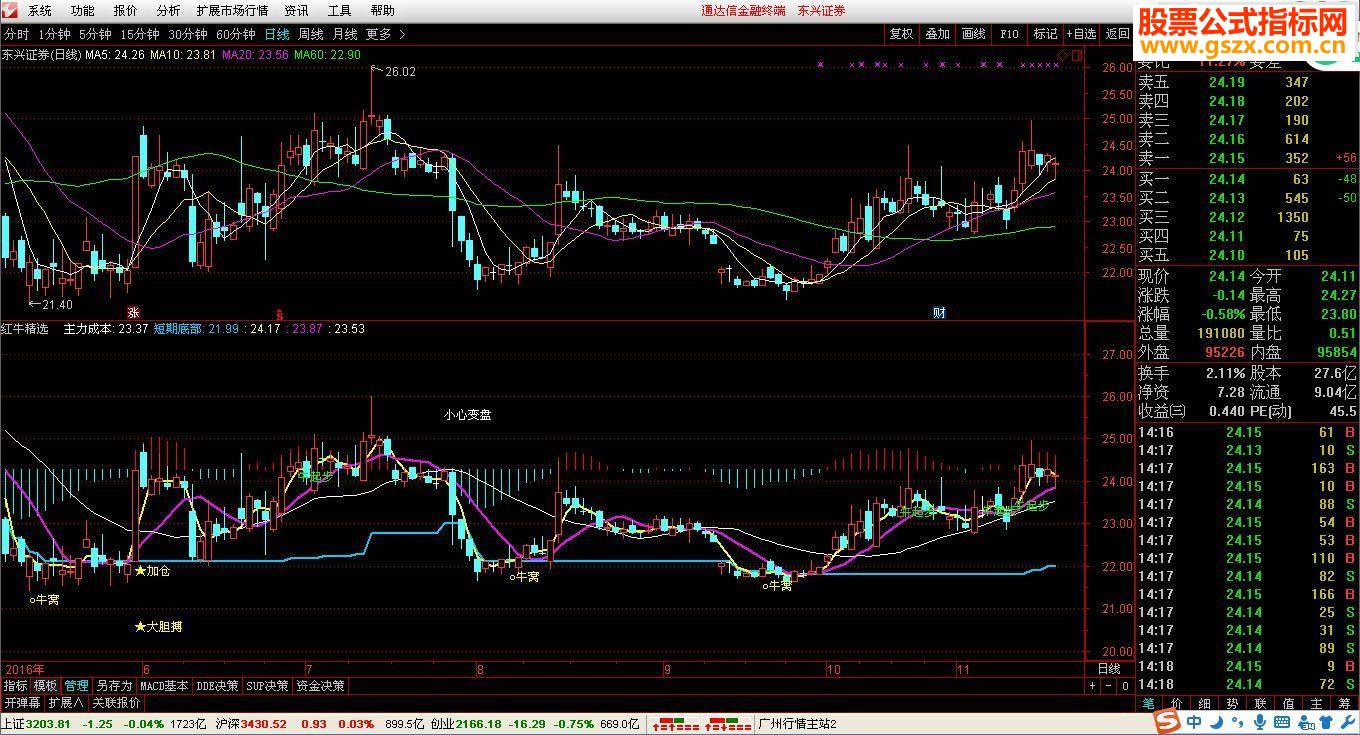Click the - zoom-out button

point(1109,686)
